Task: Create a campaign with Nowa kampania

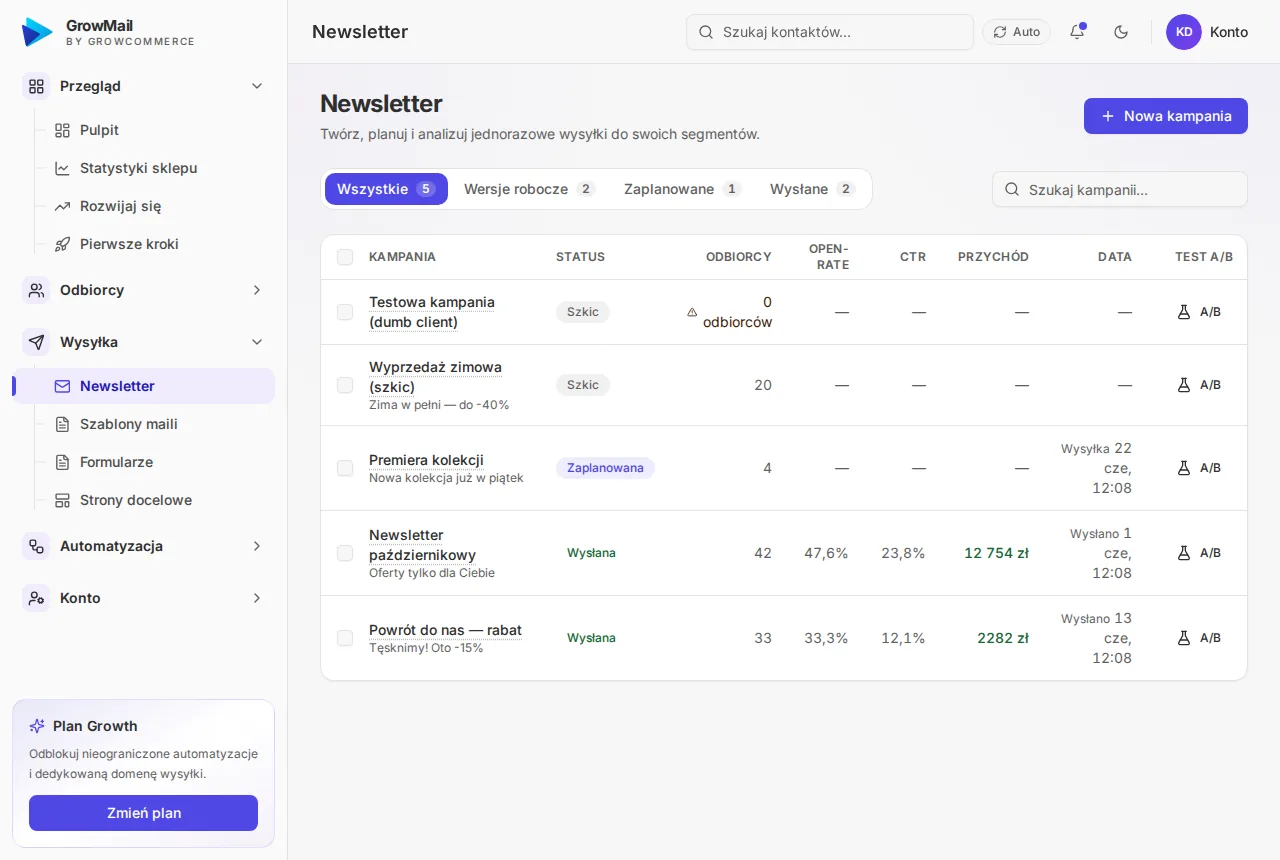Action: click(x=1166, y=116)
